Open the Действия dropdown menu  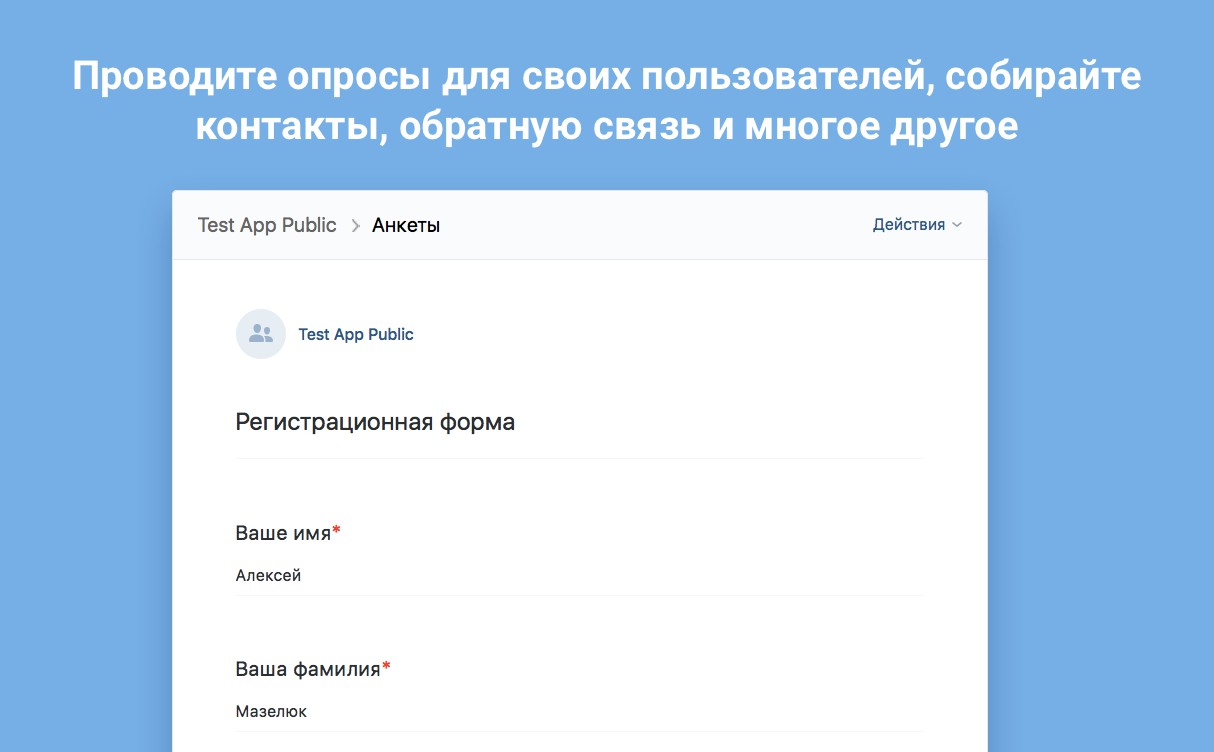pyautogui.click(x=917, y=225)
